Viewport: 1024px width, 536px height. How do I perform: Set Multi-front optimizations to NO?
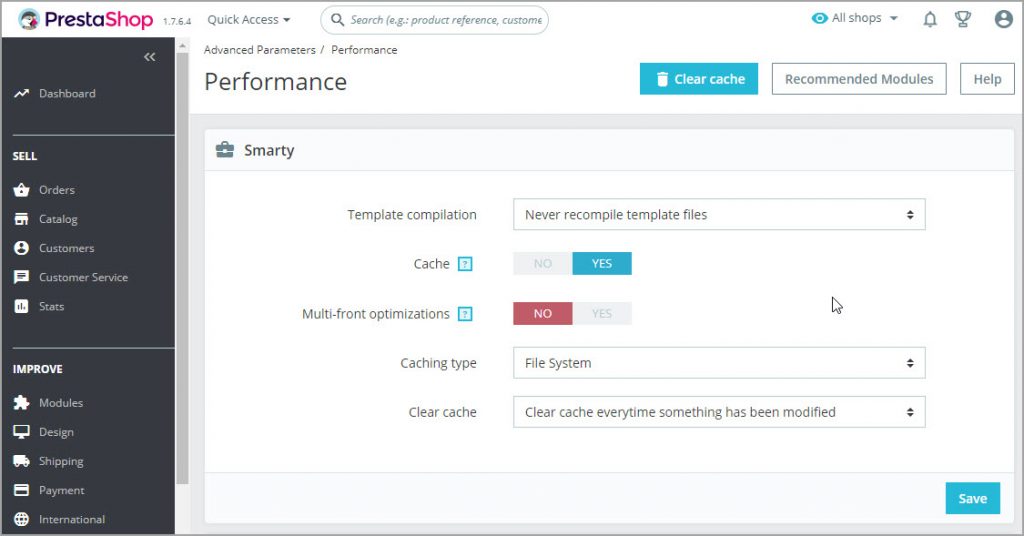click(543, 313)
